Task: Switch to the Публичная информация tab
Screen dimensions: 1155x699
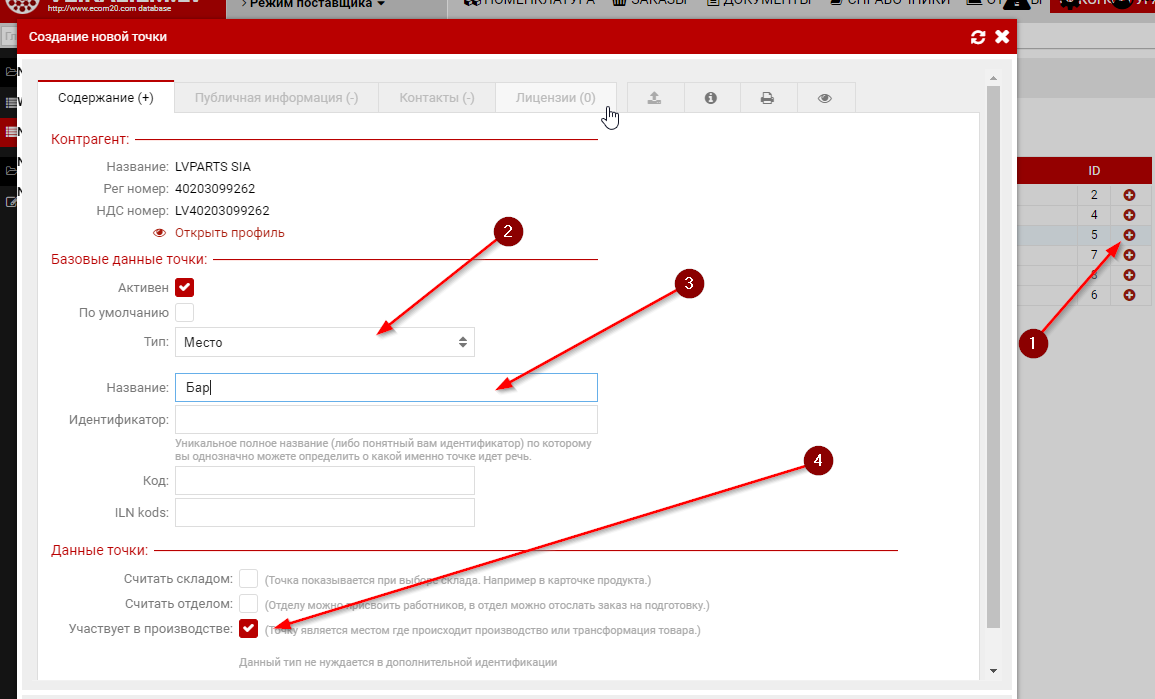Action: (x=276, y=98)
